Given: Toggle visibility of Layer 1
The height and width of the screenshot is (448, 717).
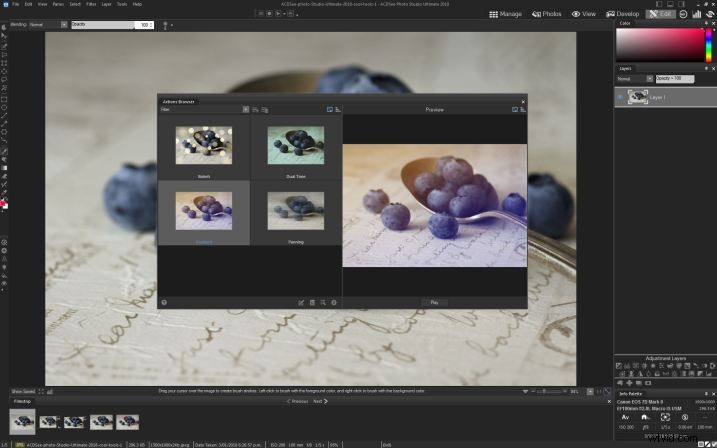Looking at the screenshot, I should click(620, 97).
